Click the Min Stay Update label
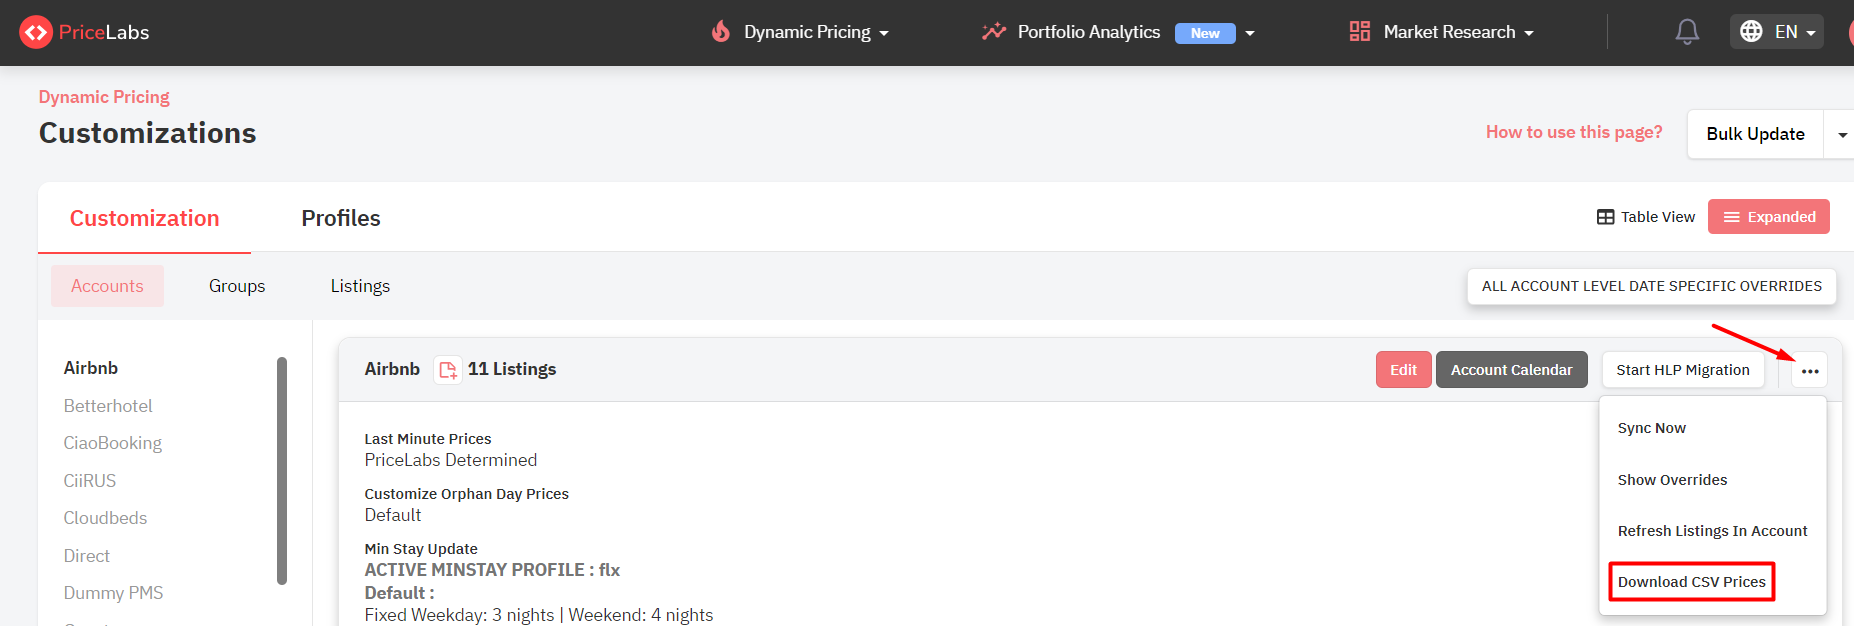 (x=421, y=549)
